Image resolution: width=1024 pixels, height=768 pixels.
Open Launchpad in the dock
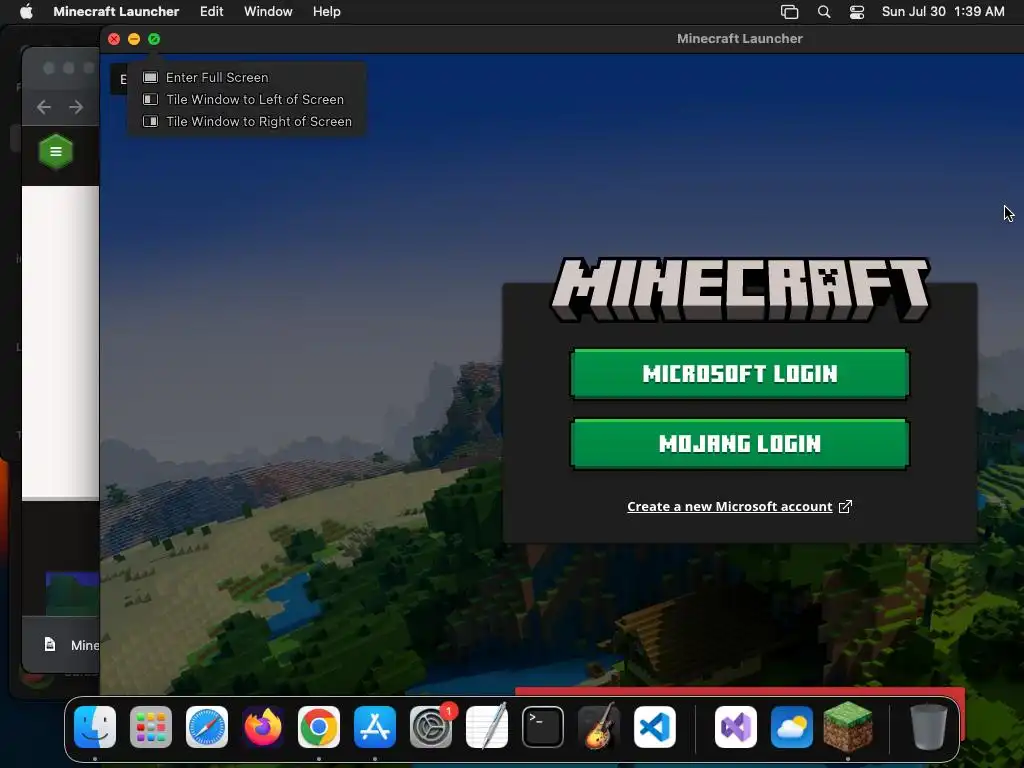(x=151, y=727)
